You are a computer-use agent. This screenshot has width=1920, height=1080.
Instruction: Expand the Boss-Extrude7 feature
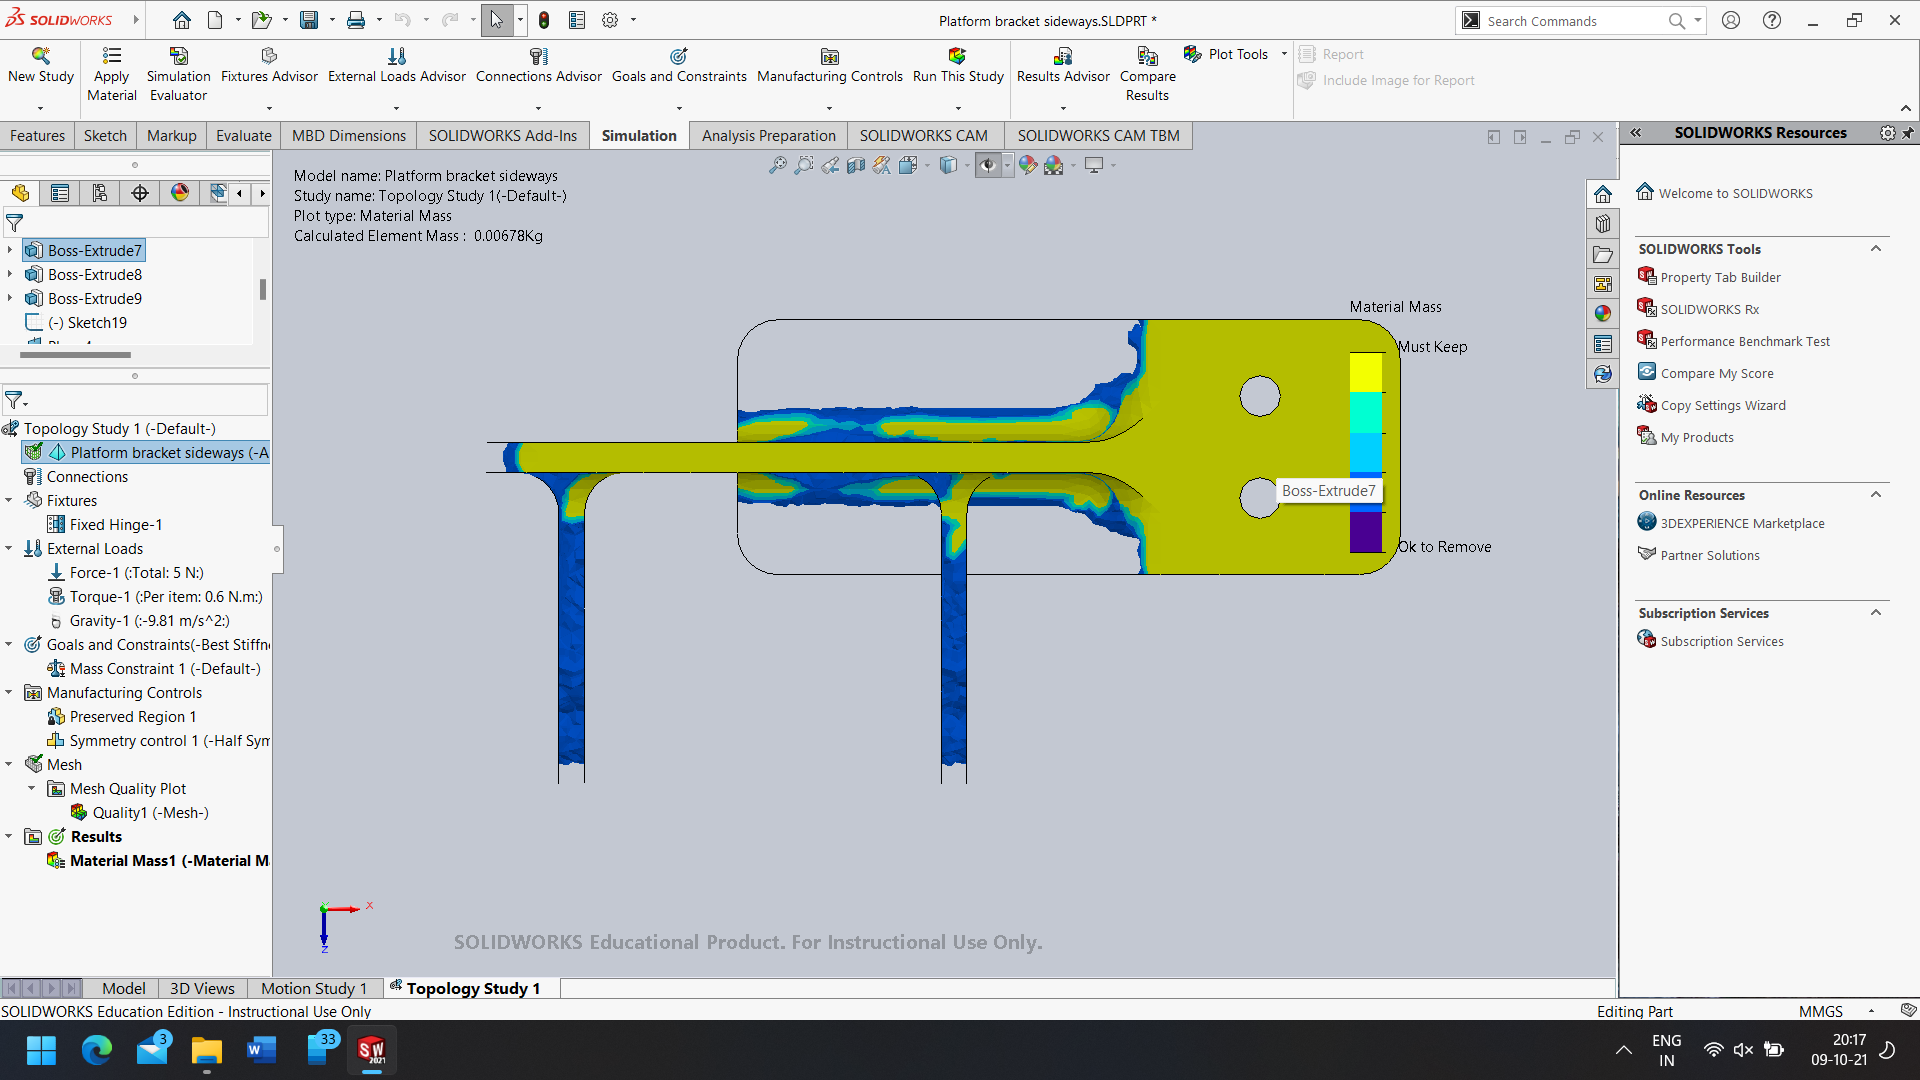click(x=10, y=250)
